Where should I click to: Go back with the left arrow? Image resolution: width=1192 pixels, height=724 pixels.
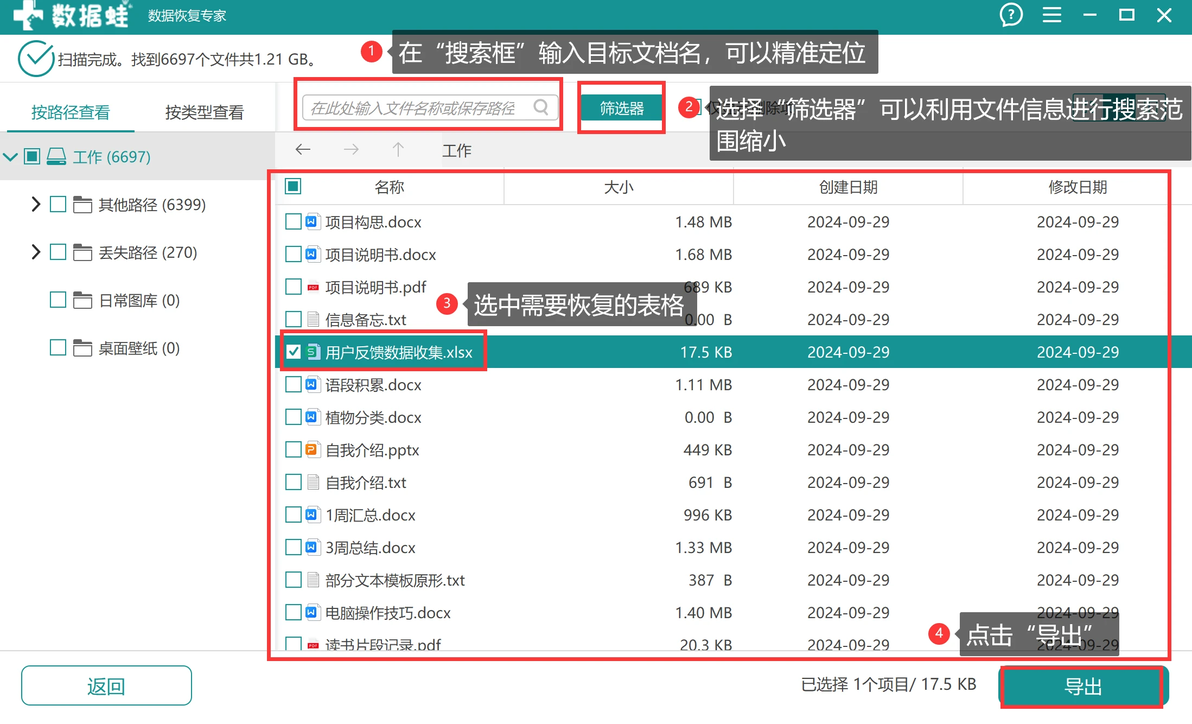[303, 150]
